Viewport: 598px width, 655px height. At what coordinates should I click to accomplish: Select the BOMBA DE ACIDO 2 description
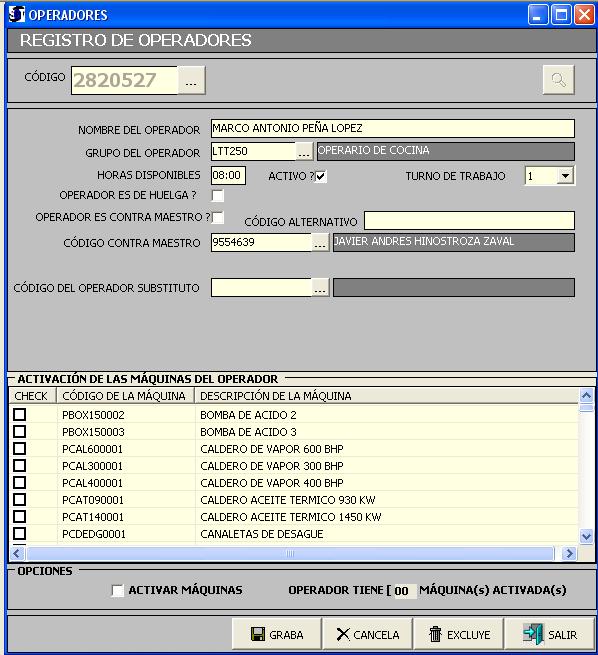point(248,415)
